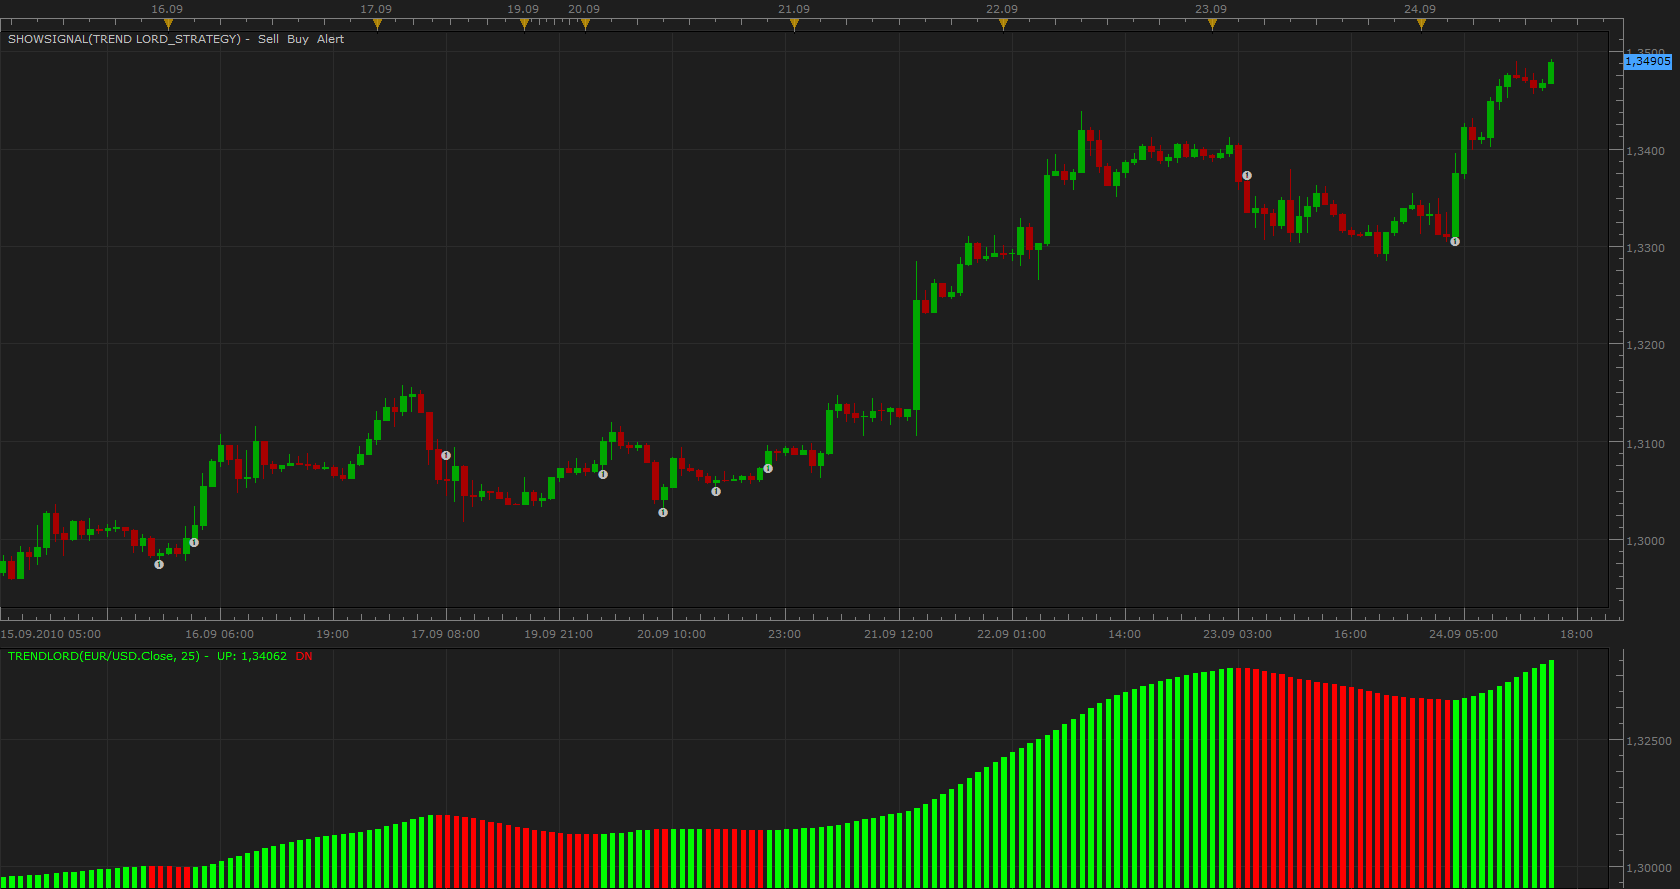The width and height of the screenshot is (1680, 889).
Task: Click the 1,3200 price axis label
Action: (x=1646, y=345)
